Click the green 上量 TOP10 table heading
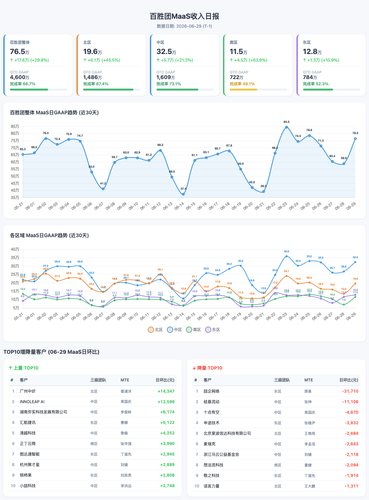Image resolution: width=369 pixels, height=500 pixels. [24, 368]
